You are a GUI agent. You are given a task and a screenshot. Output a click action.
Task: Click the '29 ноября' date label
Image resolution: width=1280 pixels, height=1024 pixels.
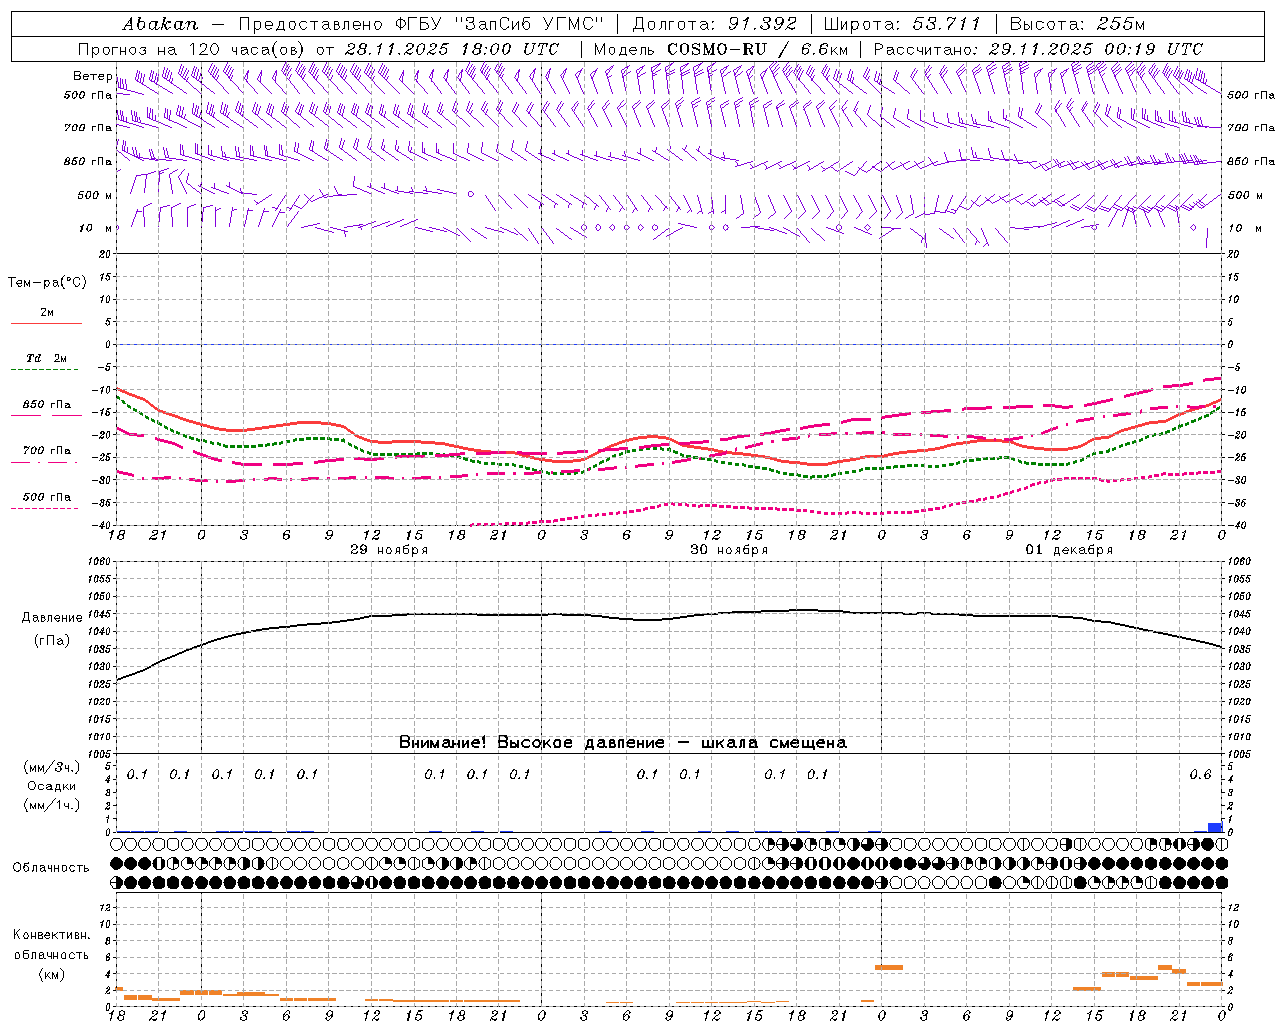click(389, 550)
